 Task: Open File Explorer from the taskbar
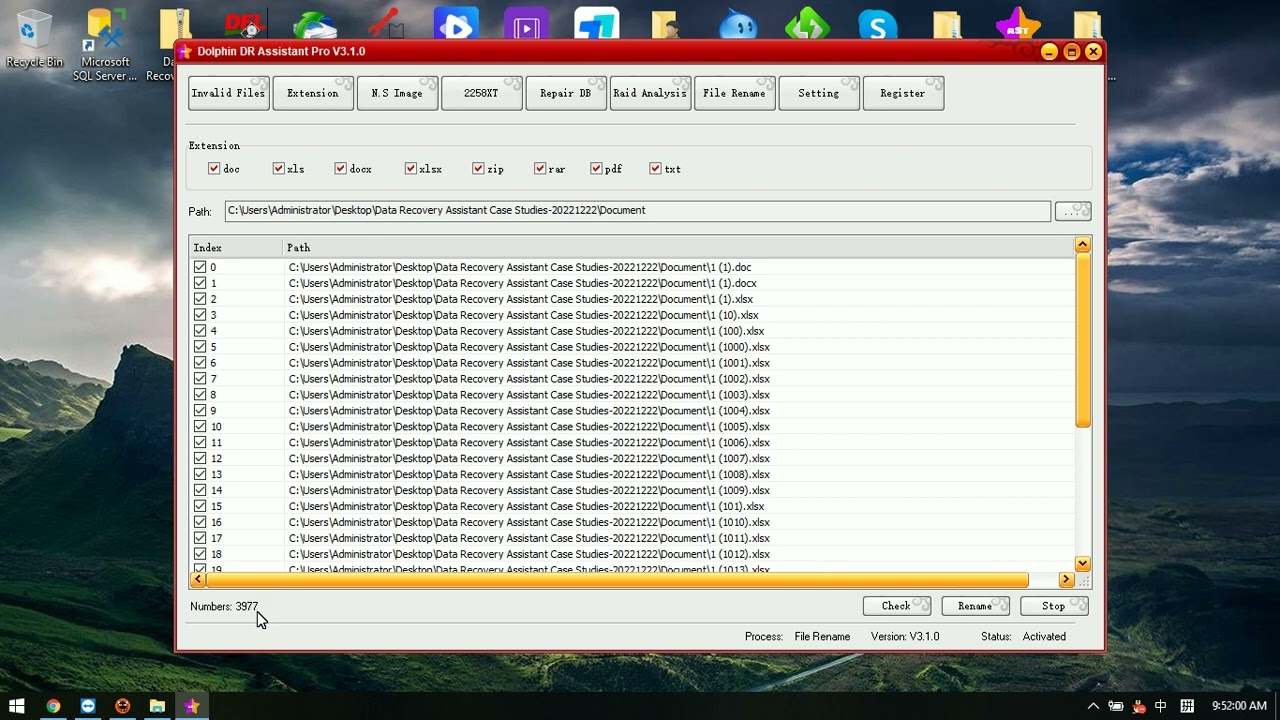point(157,706)
